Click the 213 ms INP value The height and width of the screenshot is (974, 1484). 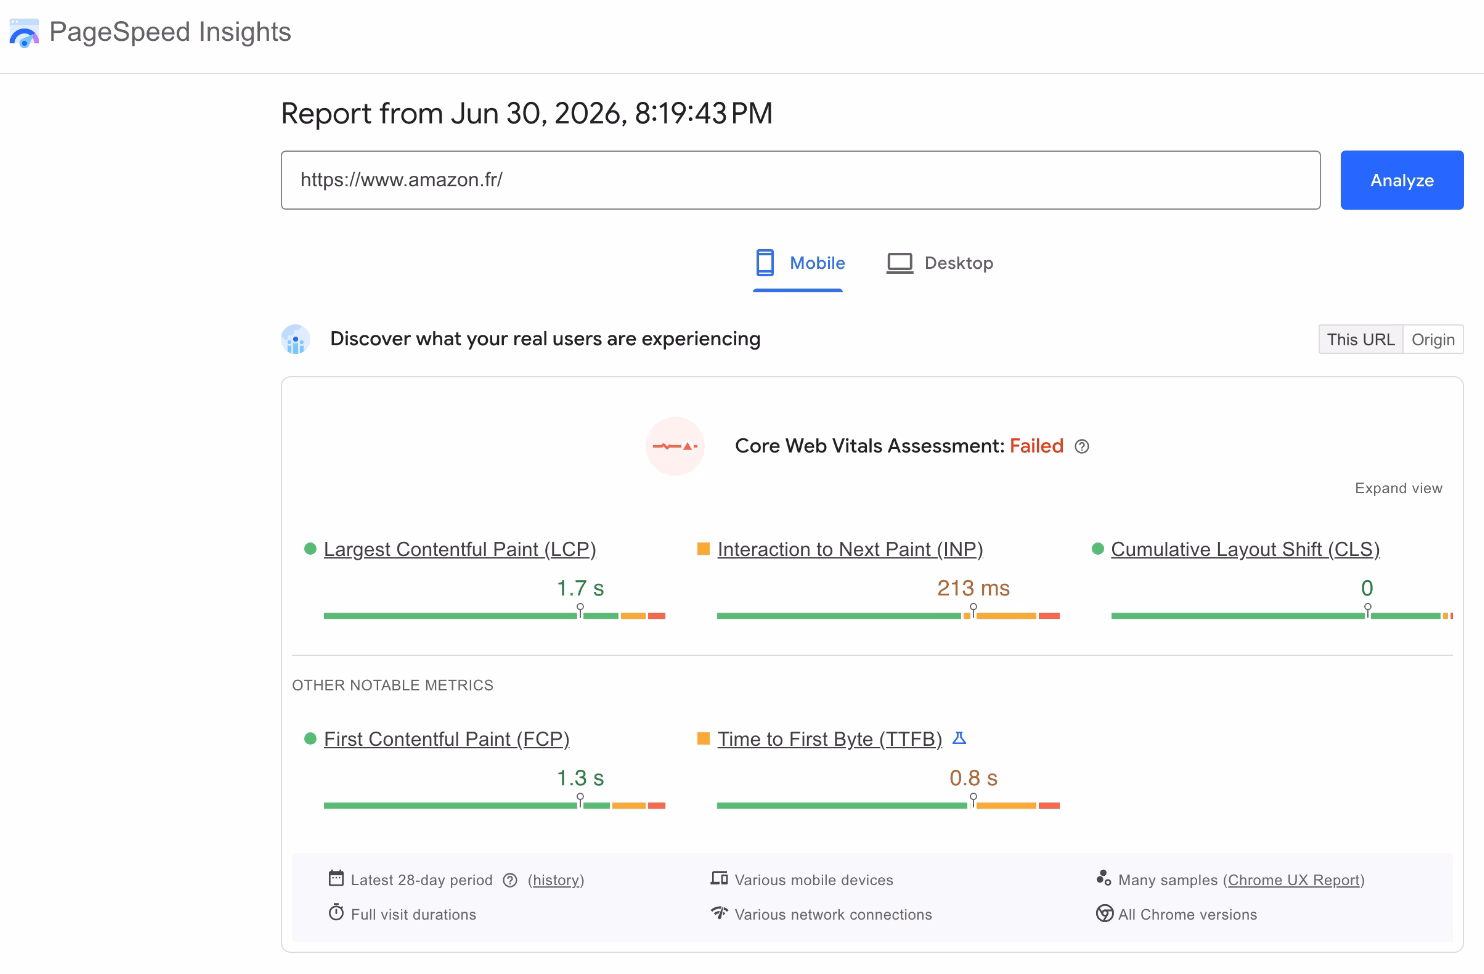click(973, 588)
